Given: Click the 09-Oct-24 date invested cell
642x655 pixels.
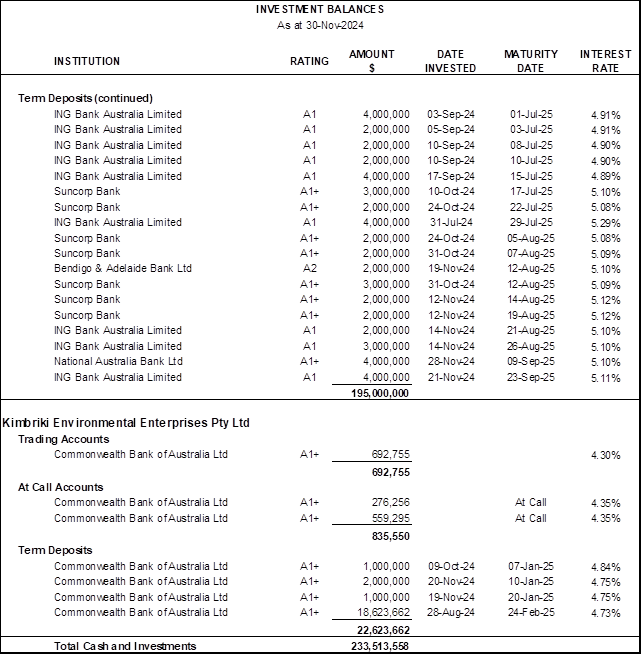Looking at the screenshot, I should [x=451, y=566].
